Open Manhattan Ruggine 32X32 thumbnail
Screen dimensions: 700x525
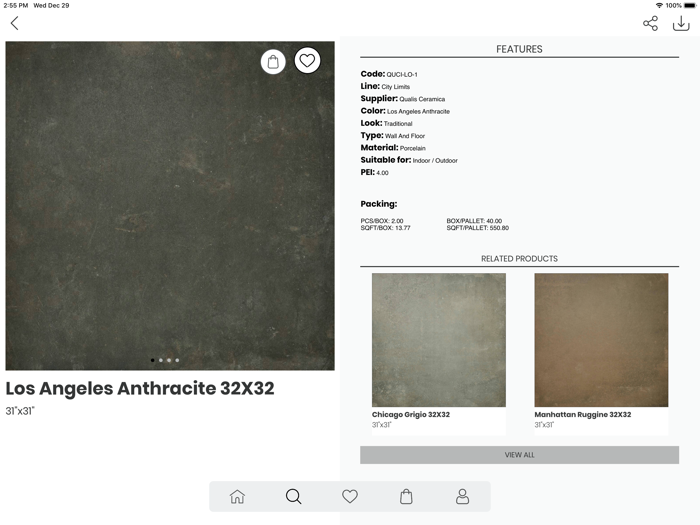[x=601, y=340]
